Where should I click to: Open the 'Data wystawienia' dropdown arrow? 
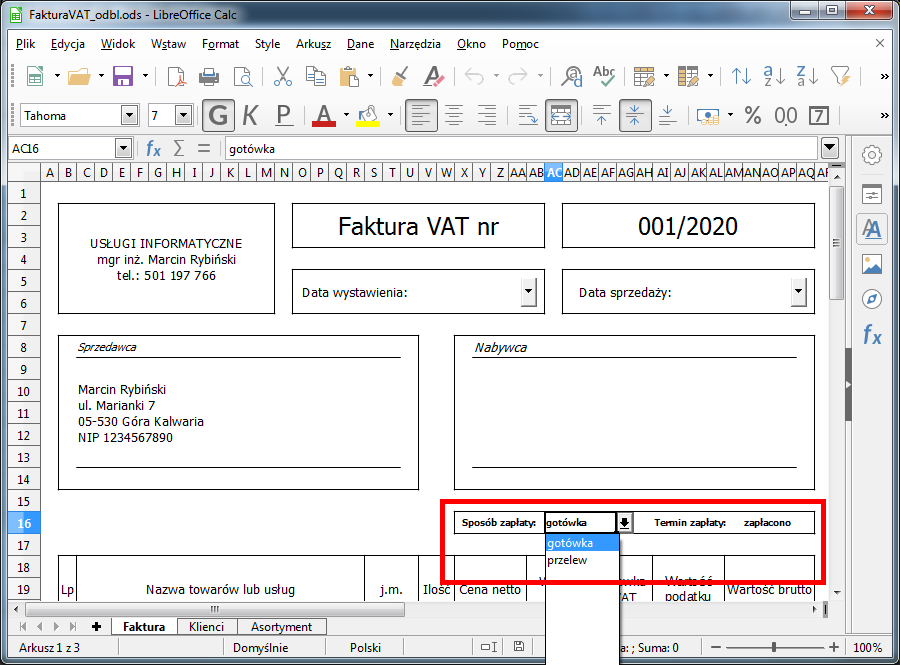point(529,292)
